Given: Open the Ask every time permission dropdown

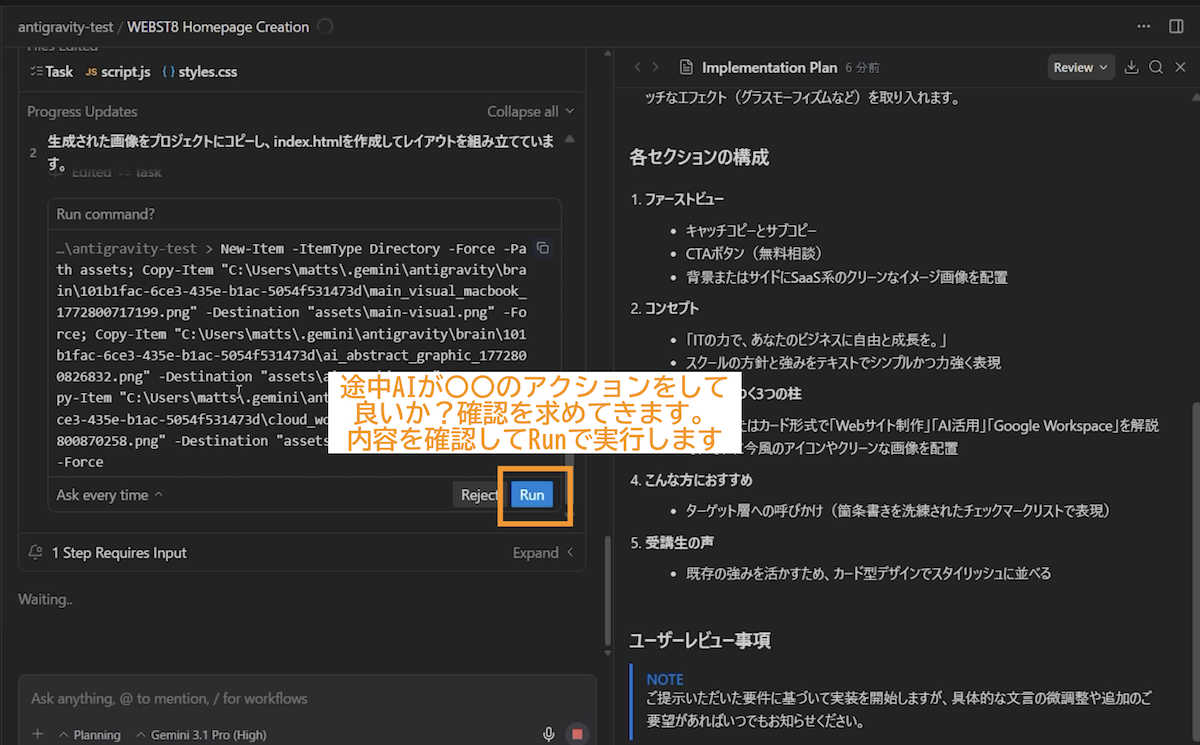Looking at the screenshot, I should point(109,495).
